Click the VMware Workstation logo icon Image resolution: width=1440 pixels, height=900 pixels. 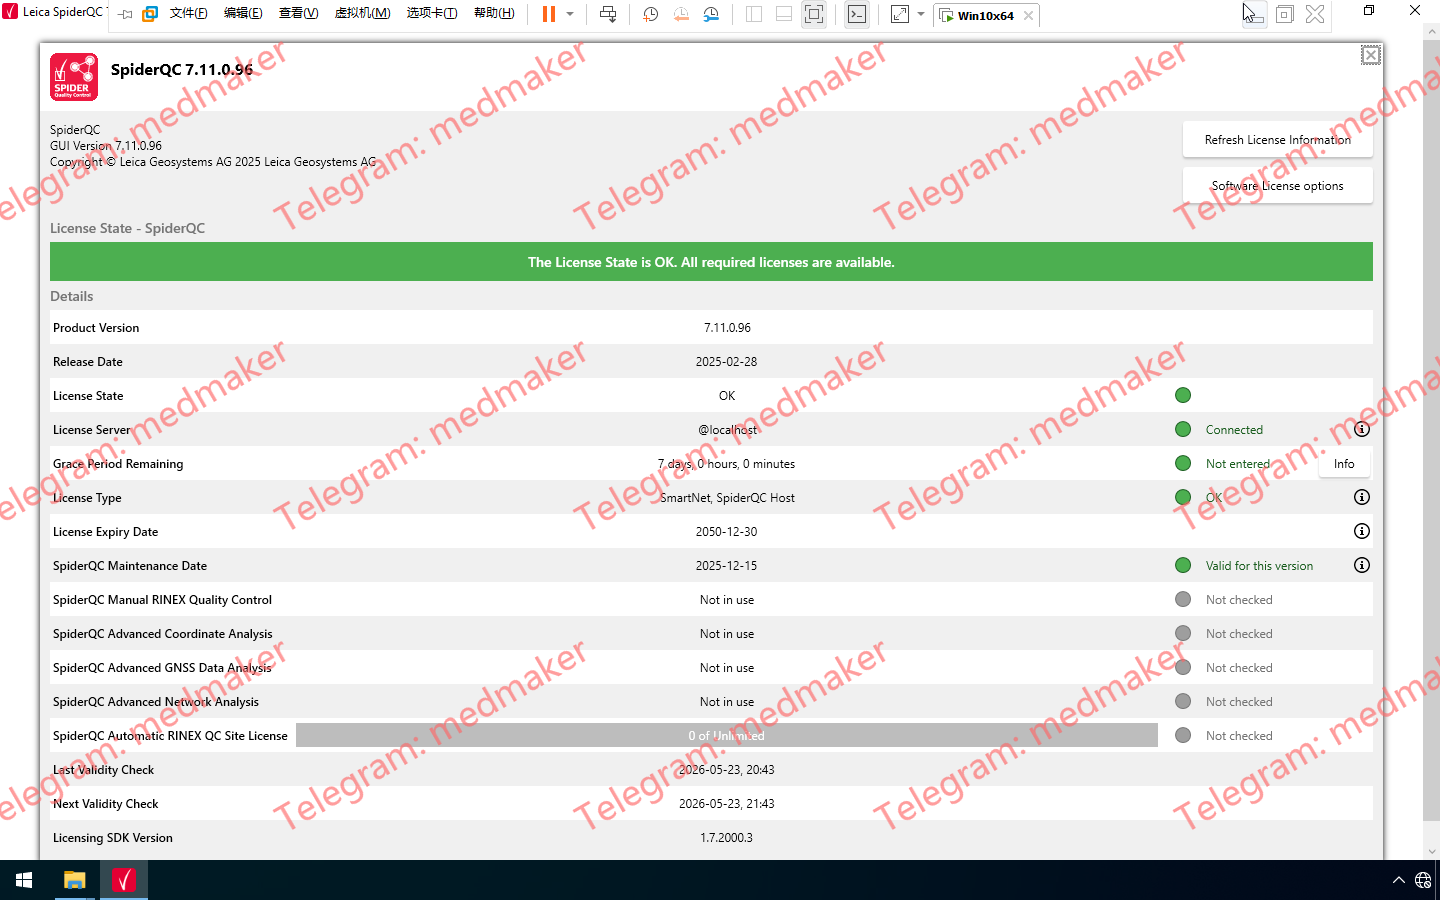pos(150,14)
